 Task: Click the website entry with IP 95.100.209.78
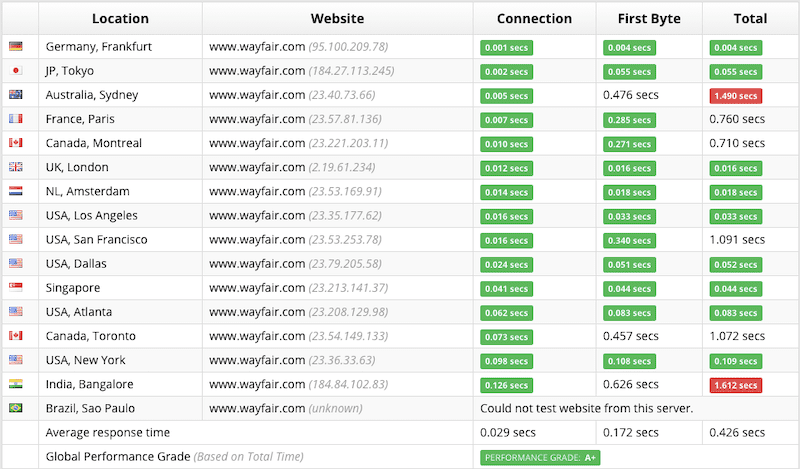point(298,46)
